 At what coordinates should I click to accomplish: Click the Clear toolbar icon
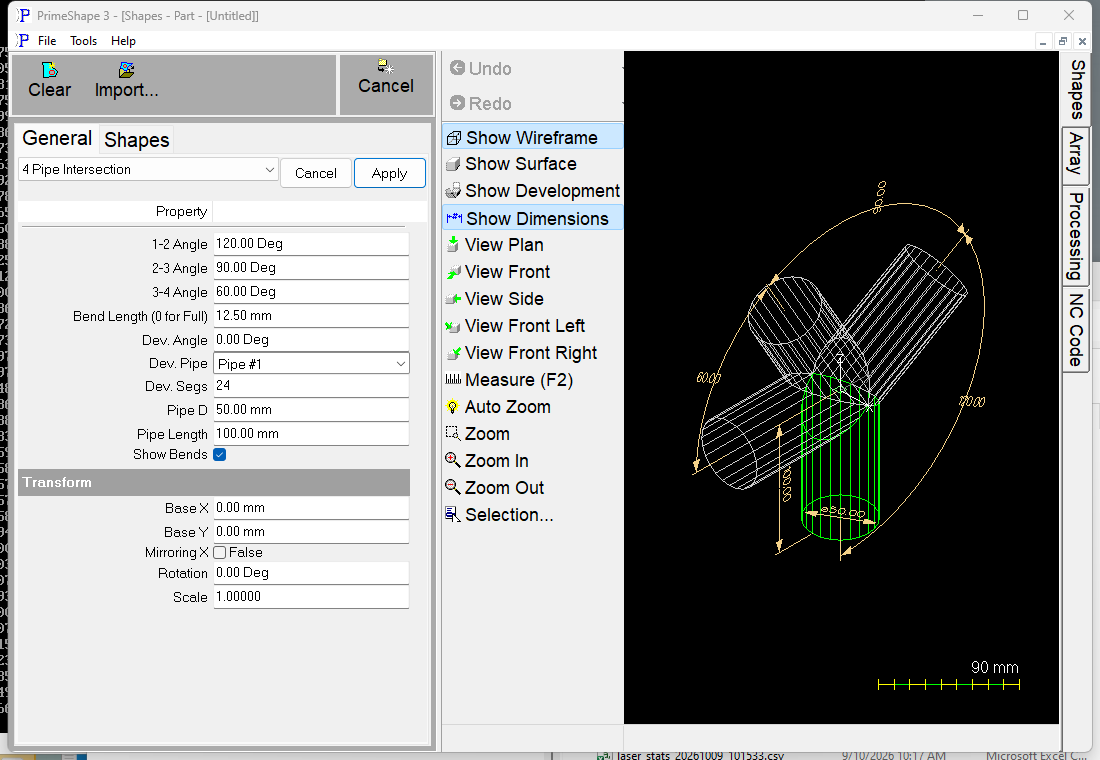(50, 70)
